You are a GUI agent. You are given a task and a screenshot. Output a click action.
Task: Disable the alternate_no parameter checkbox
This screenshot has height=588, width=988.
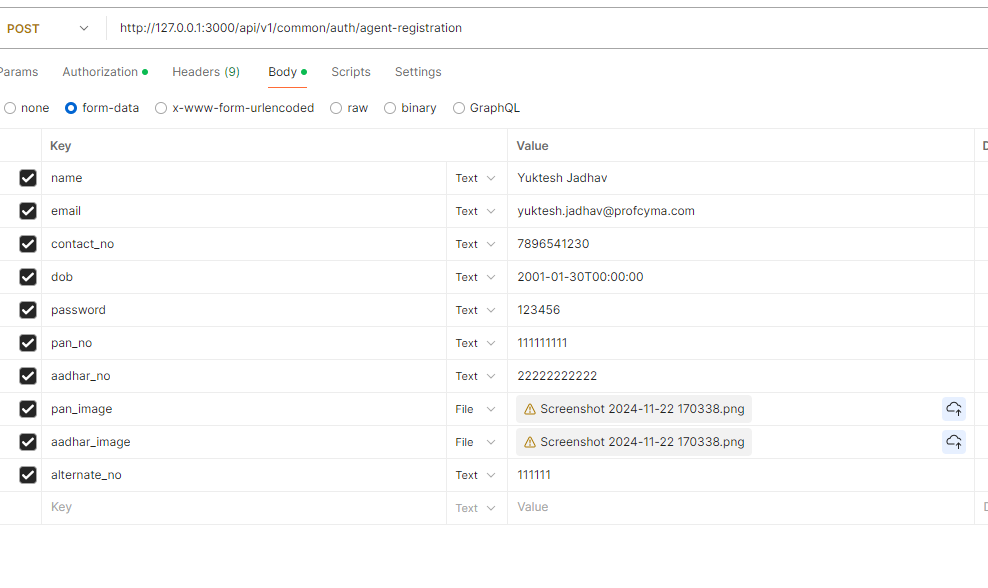pyautogui.click(x=28, y=475)
